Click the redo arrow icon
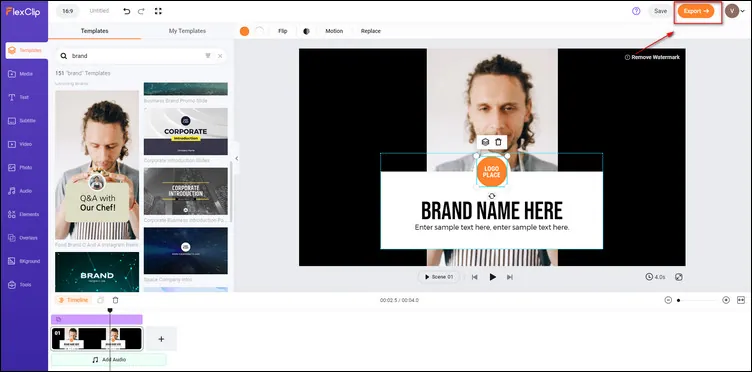The height and width of the screenshot is (372, 752). 142,11
